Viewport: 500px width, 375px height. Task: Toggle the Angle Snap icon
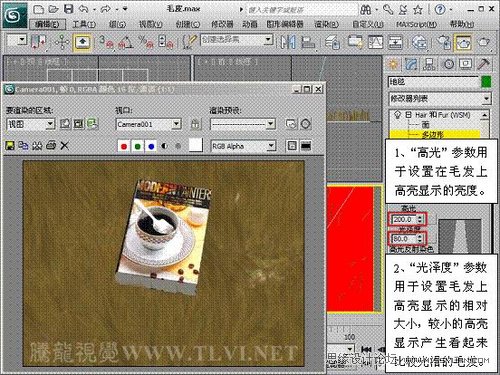coord(126,42)
